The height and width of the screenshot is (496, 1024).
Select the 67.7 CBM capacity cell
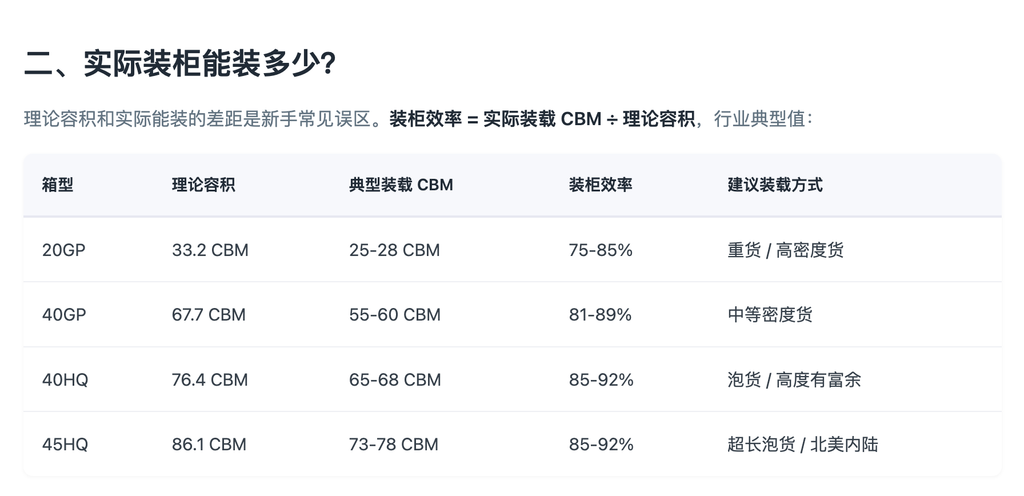pos(209,315)
